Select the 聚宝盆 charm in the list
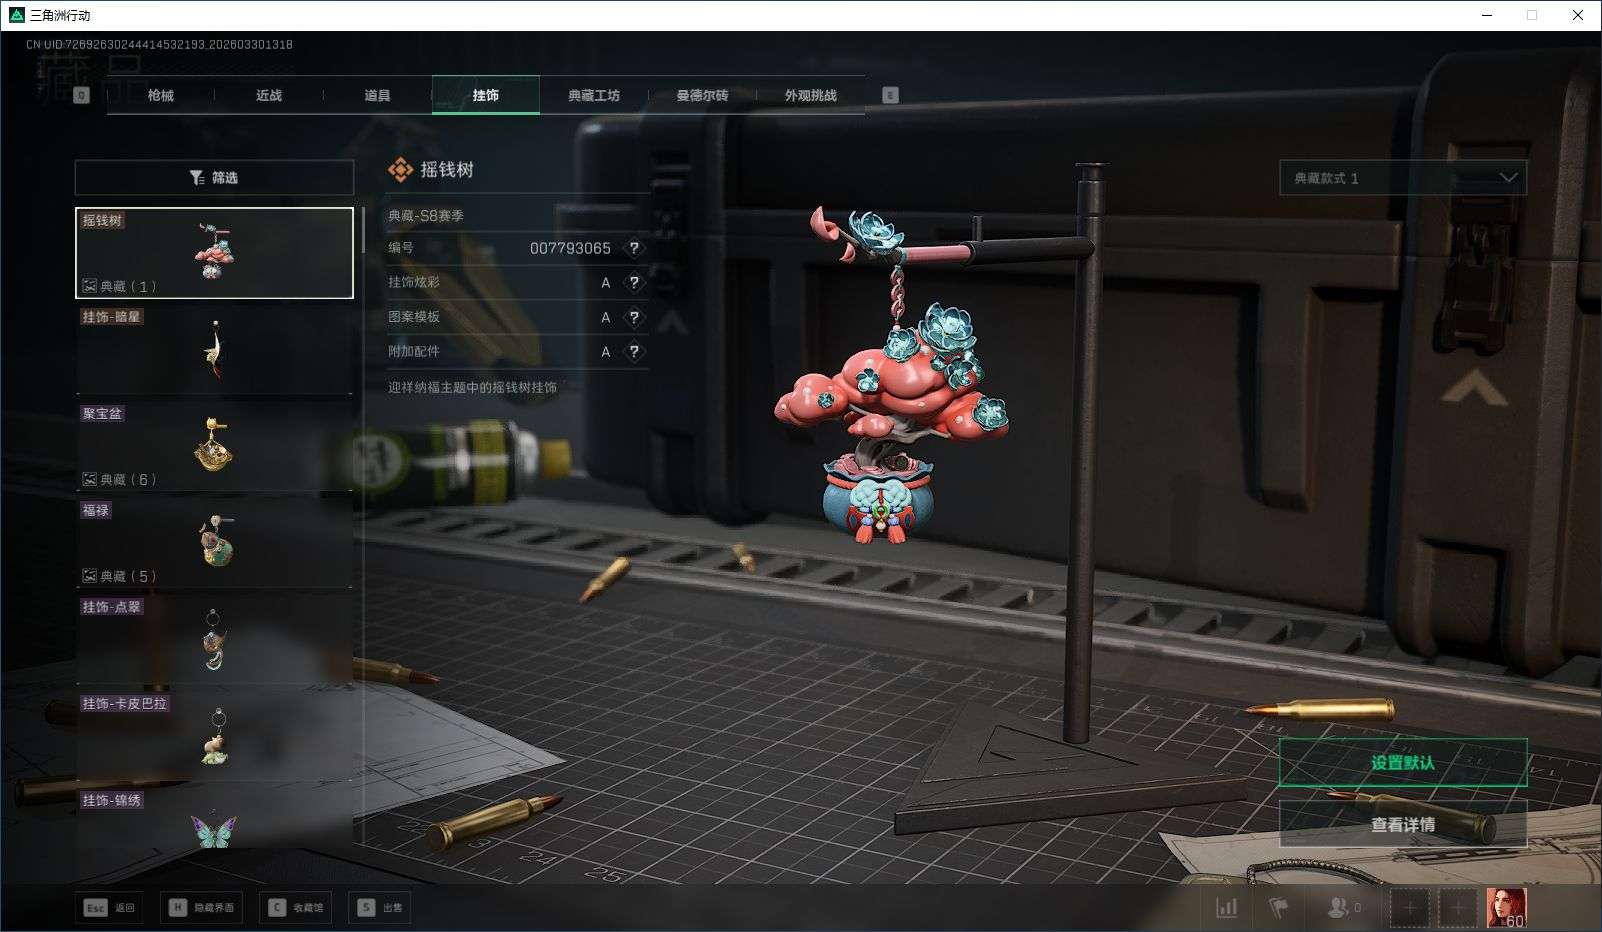The width and height of the screenshot is (1602, 932). click(214, 446)
